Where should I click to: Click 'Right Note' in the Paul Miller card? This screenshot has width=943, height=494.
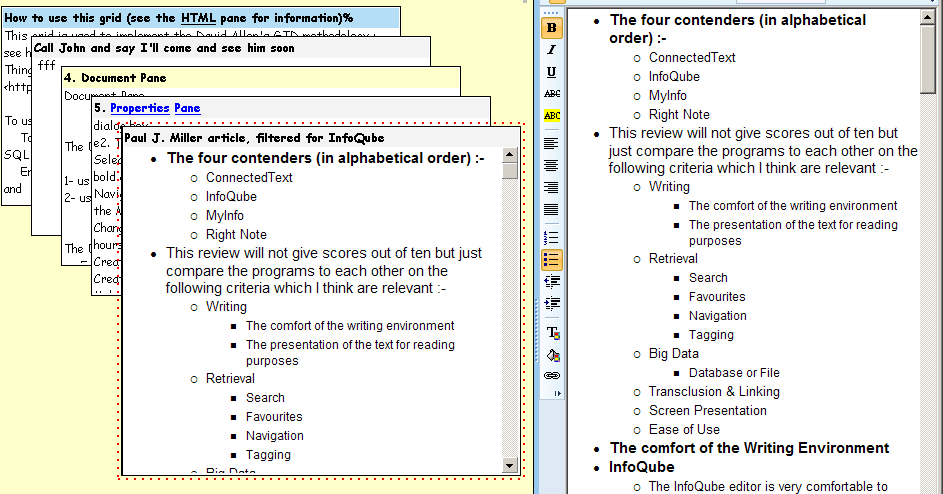(x=236, y=235)
